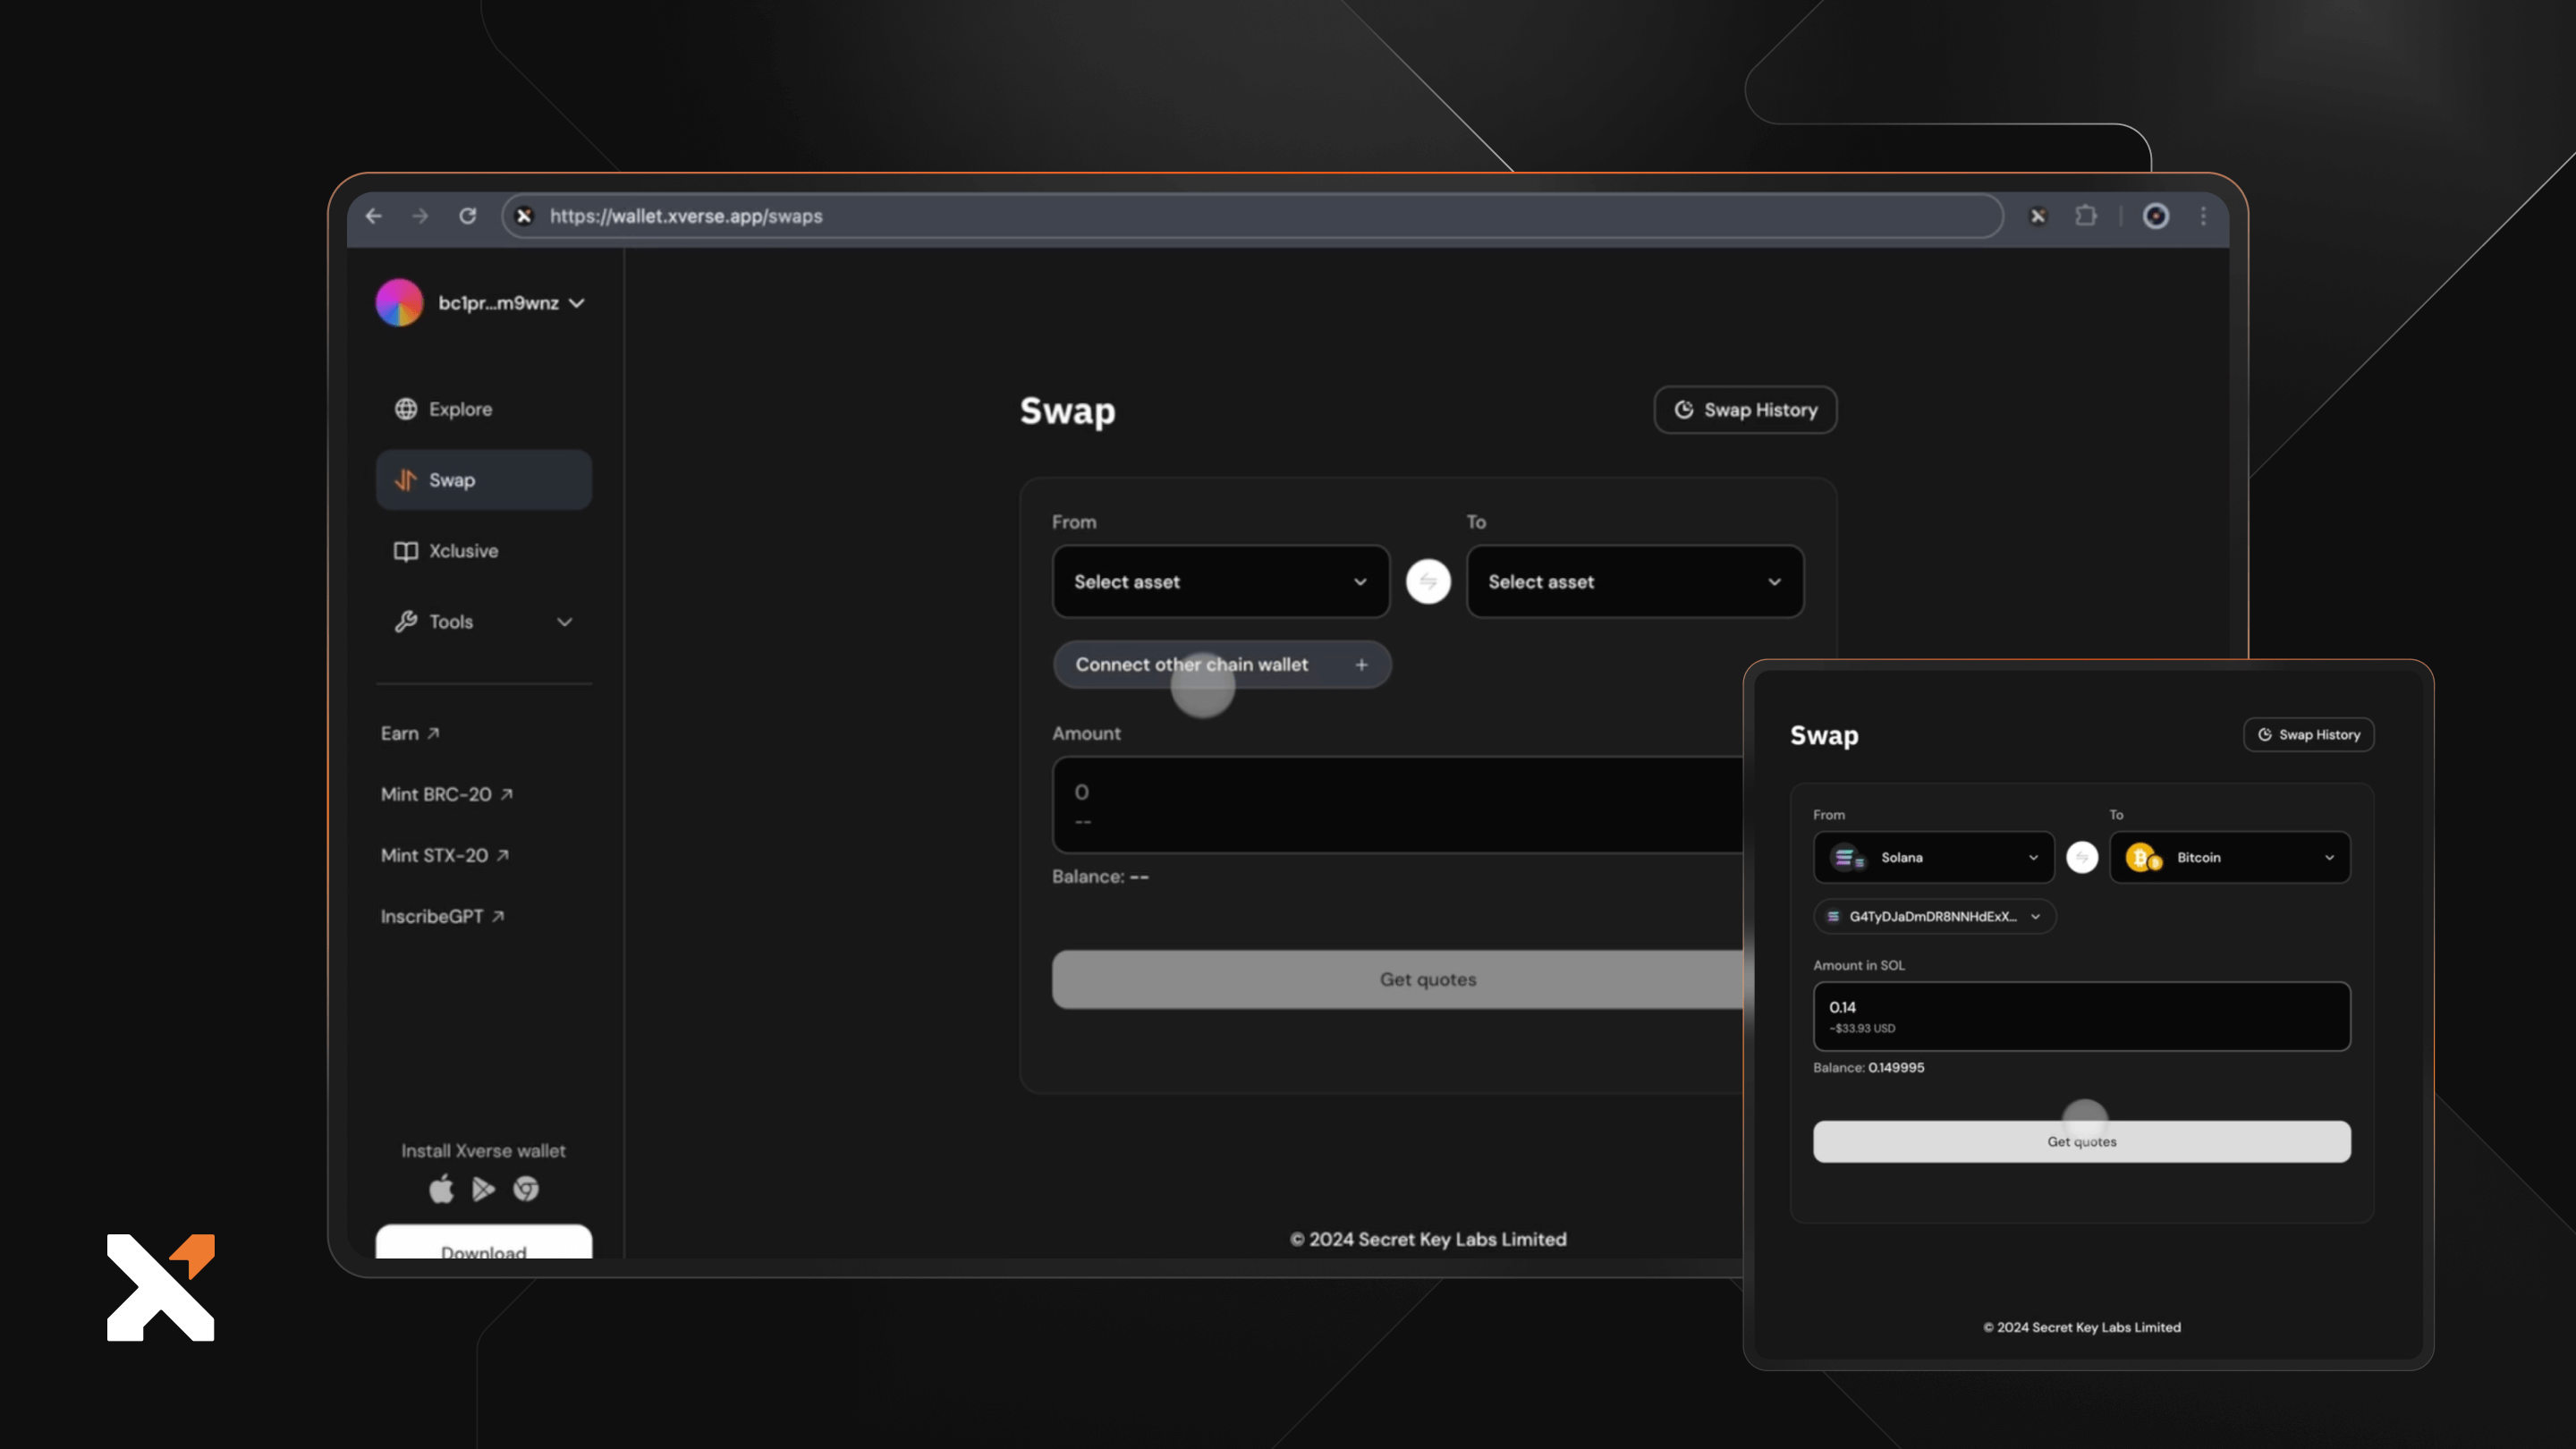Click Get quotes in the main window
Screen dimensions: 2576x1449
pyautogui.click(x=1400, y=979)
